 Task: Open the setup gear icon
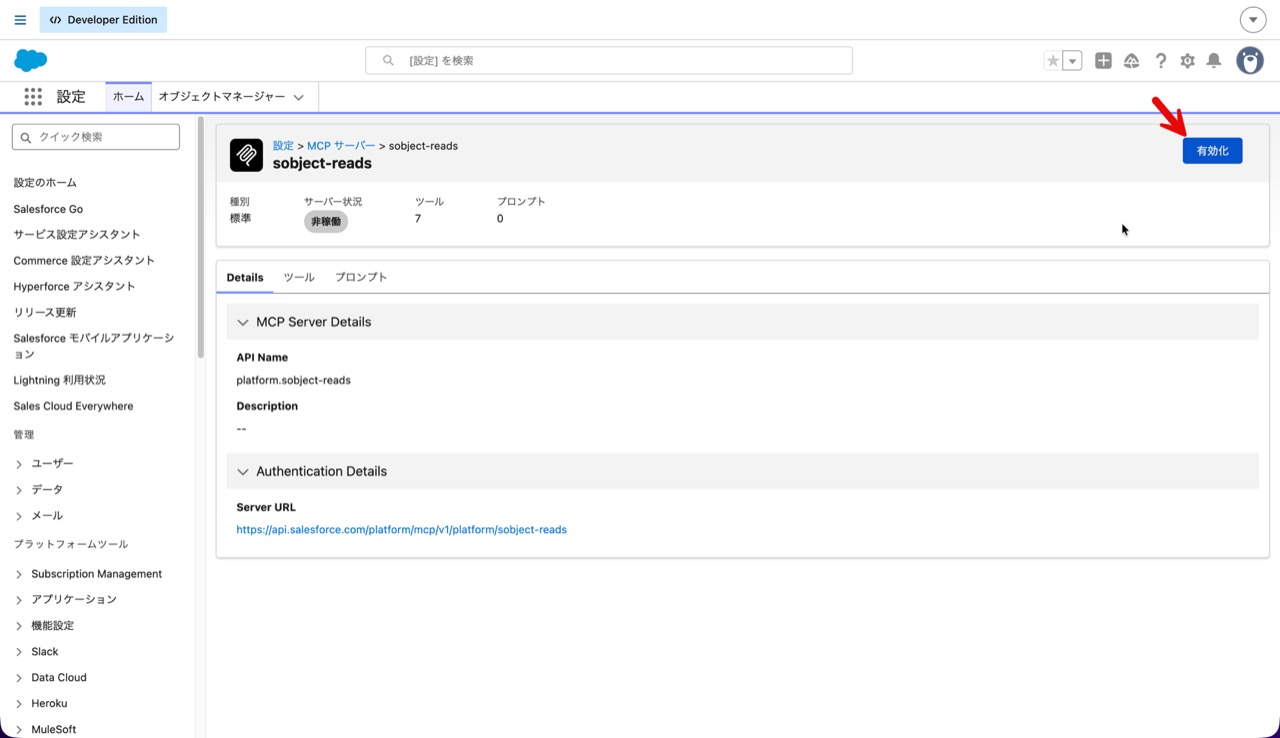pyautogui.click(x=1187, y=61)
